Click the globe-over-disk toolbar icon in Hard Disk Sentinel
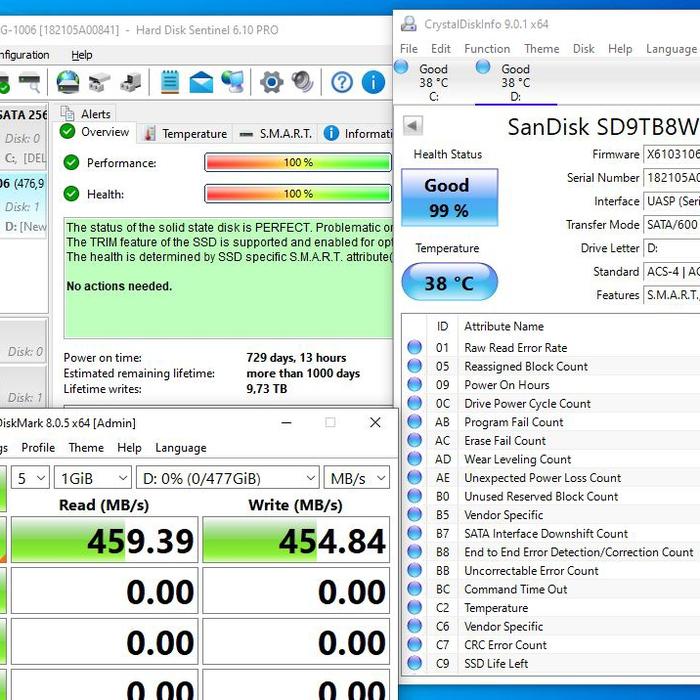This screenshot has height=700, width=700. tap(68, 82)
